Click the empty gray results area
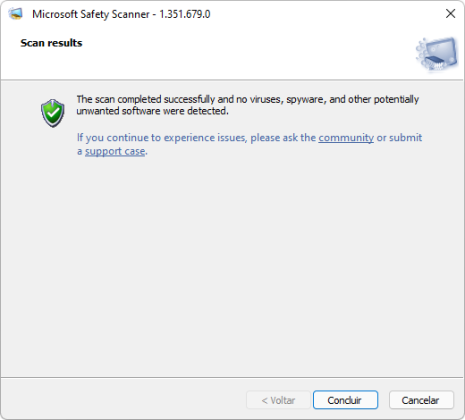 (x=232, y=267)
